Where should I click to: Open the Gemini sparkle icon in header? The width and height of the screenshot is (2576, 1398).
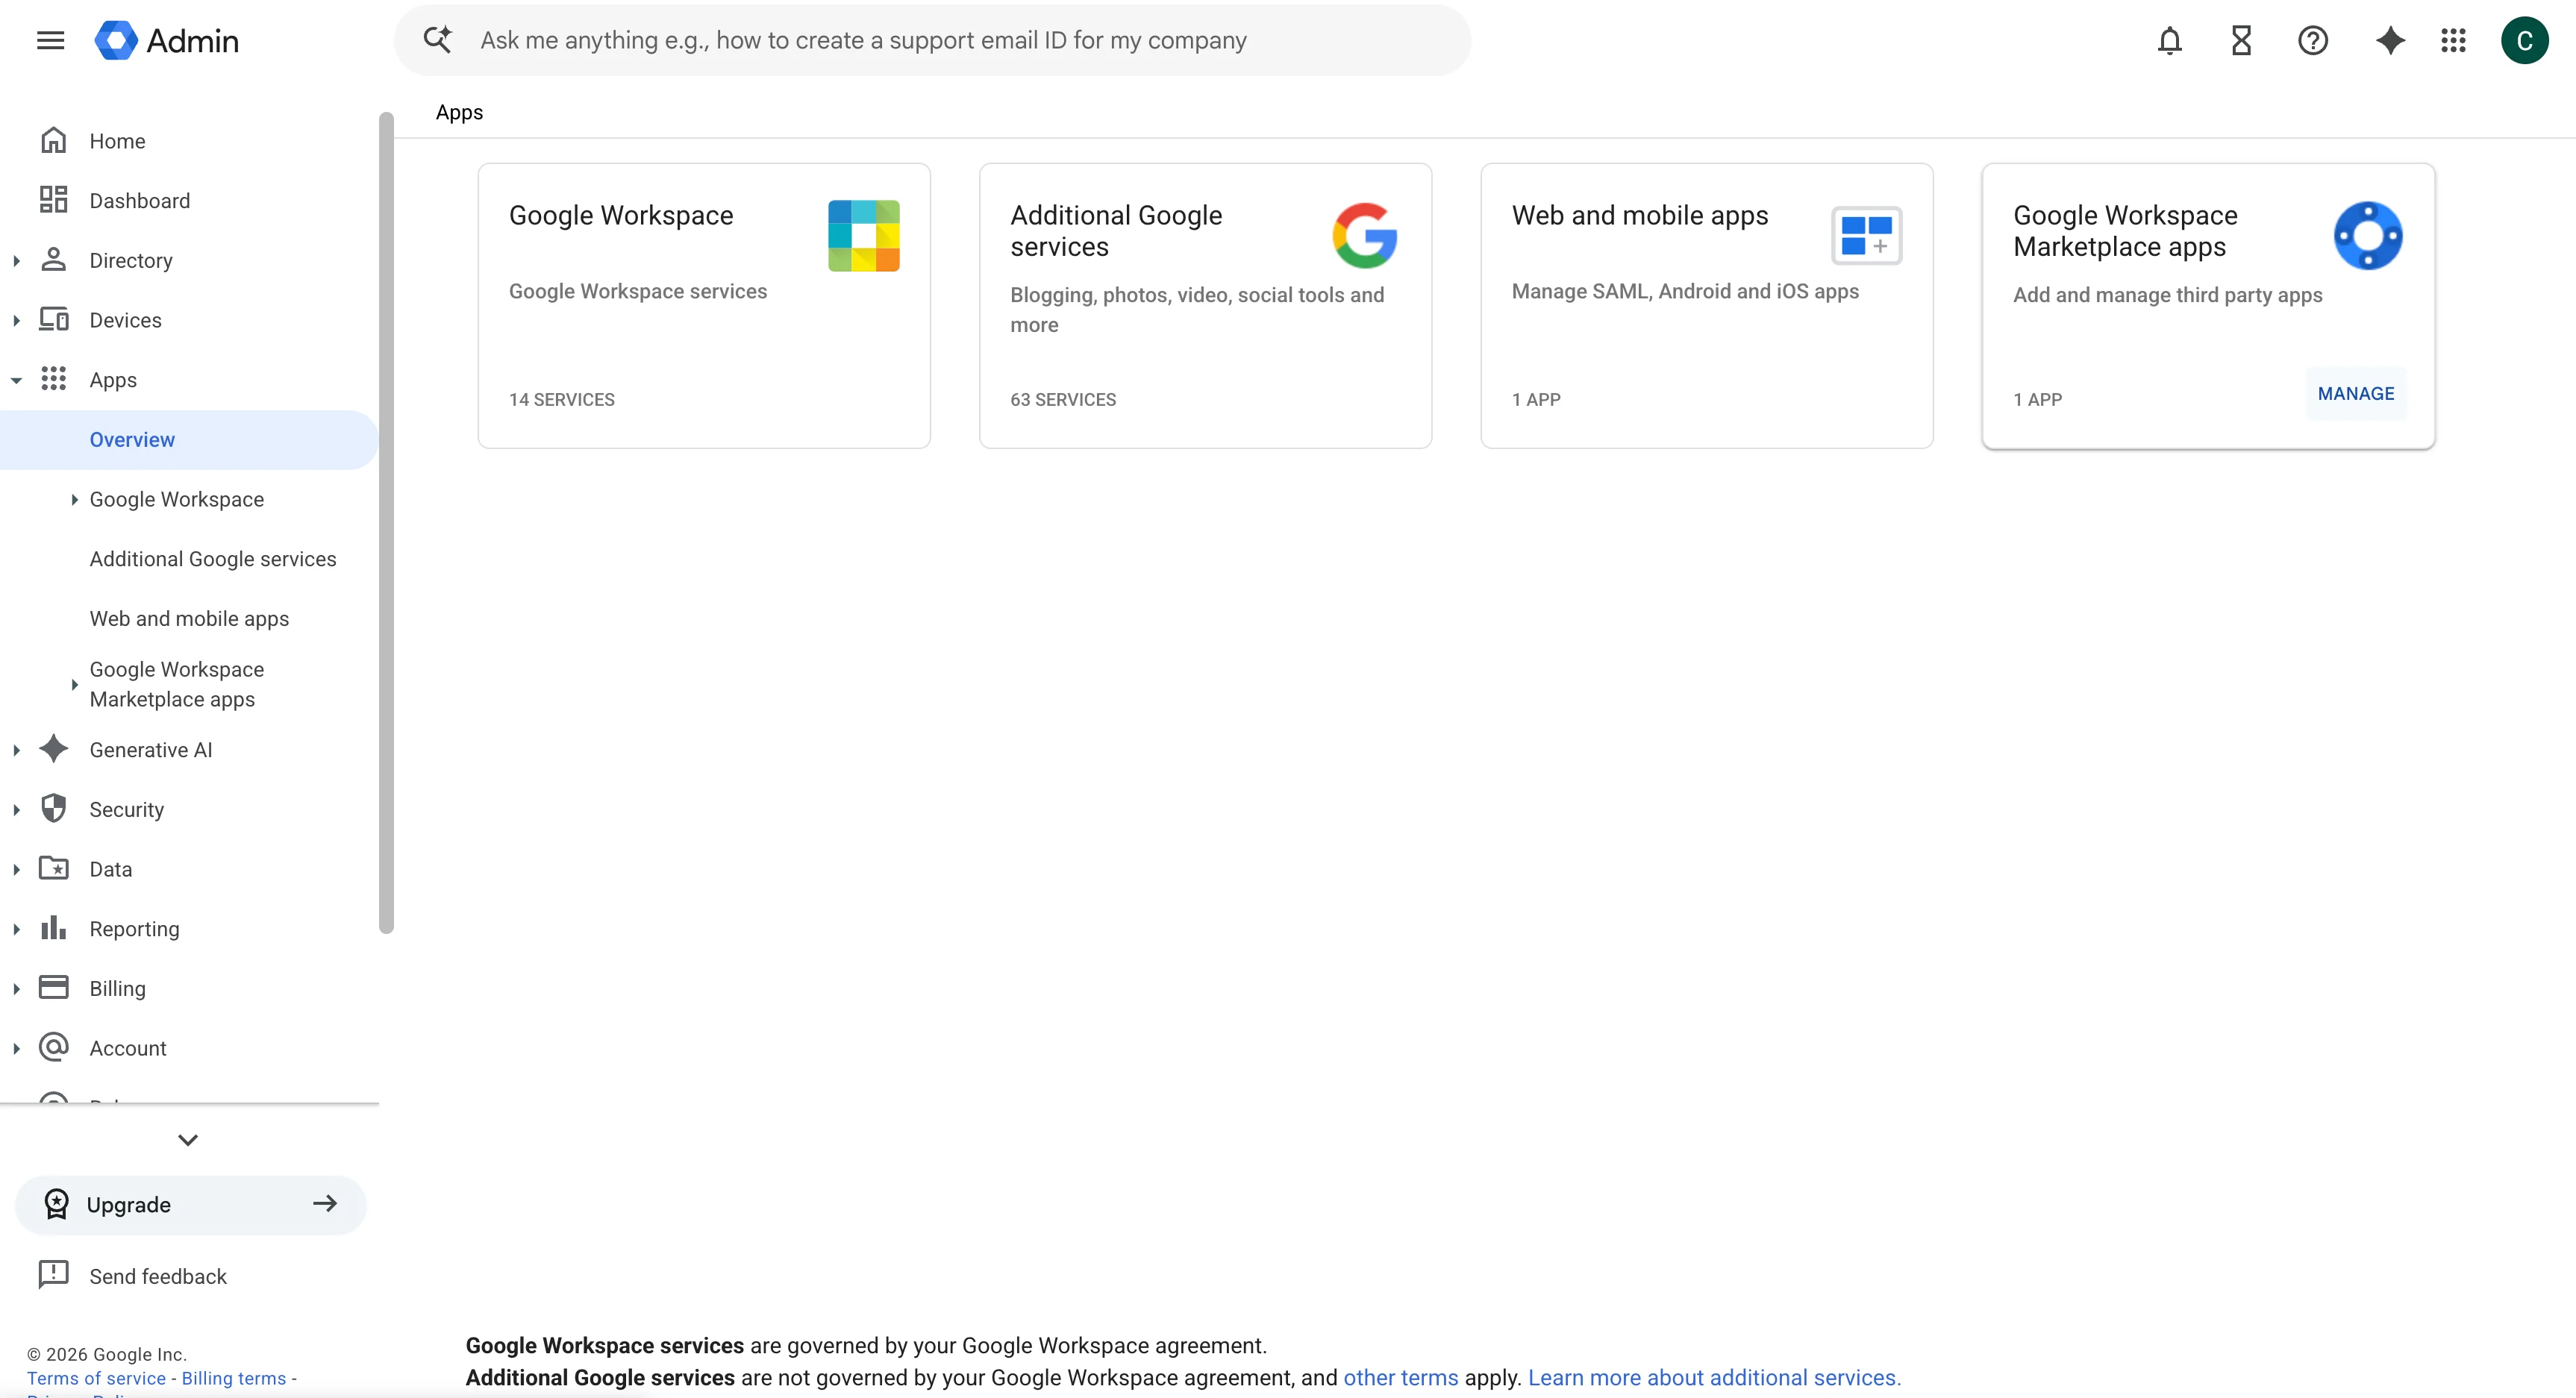2390,40
